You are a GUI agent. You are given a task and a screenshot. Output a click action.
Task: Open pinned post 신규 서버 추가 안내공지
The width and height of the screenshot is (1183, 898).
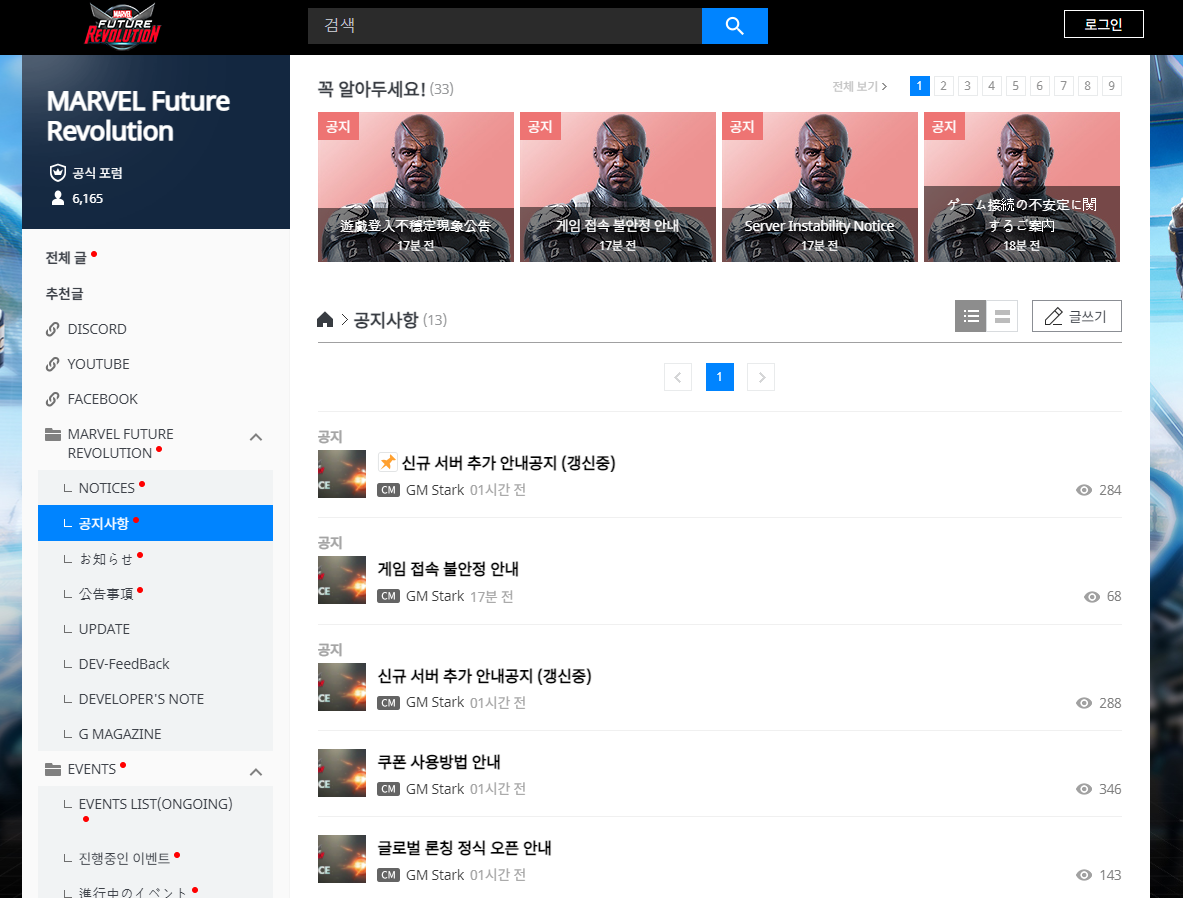pos(509,463)
